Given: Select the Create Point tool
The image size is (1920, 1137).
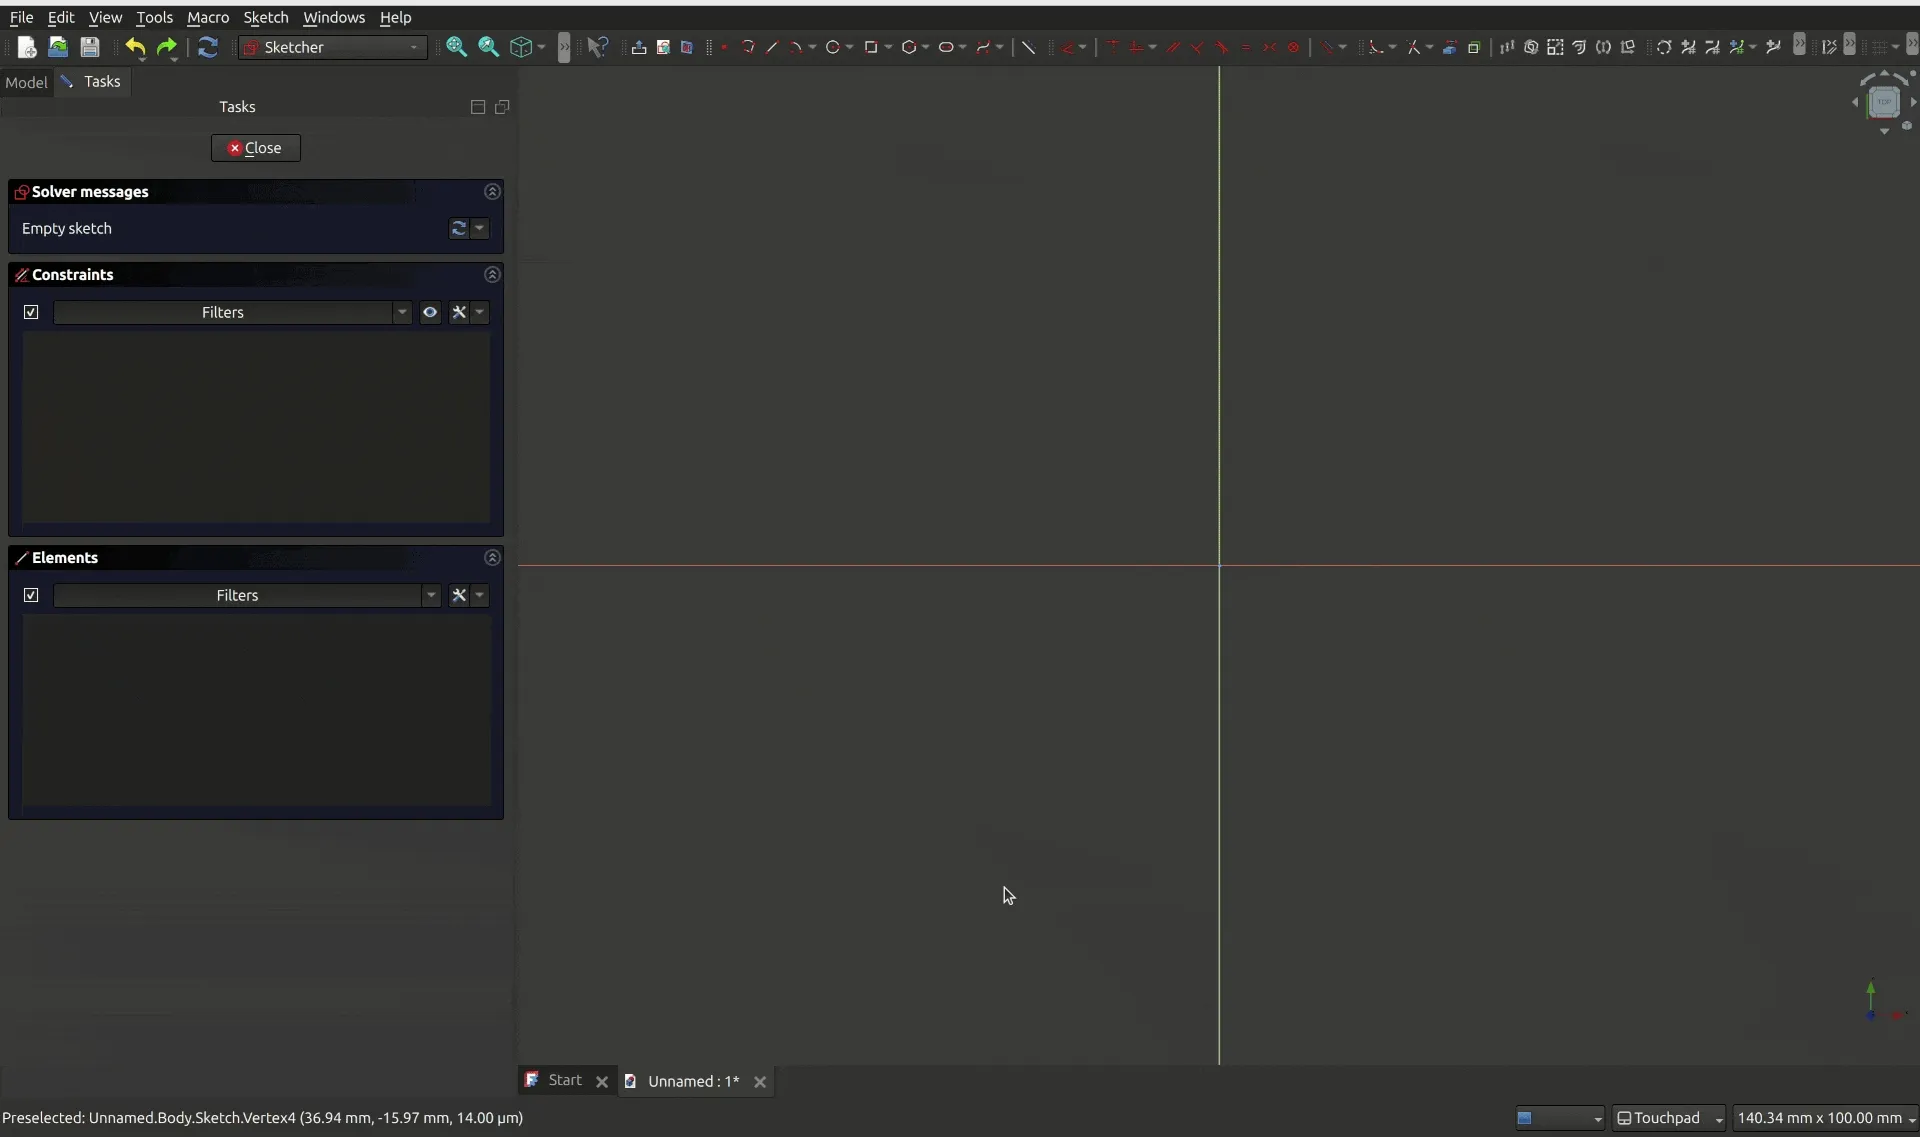Looking at the screenshot, I should coord(724,47).
